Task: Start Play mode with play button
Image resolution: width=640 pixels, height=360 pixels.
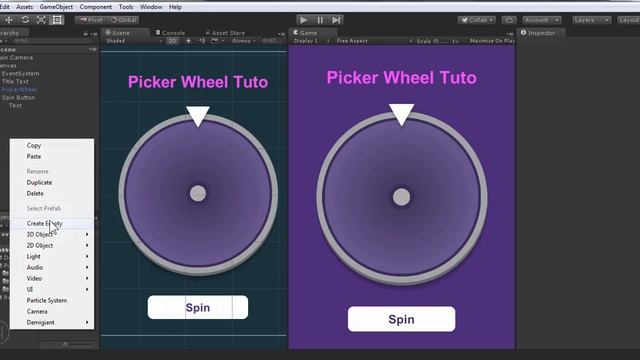Action: 303,20
